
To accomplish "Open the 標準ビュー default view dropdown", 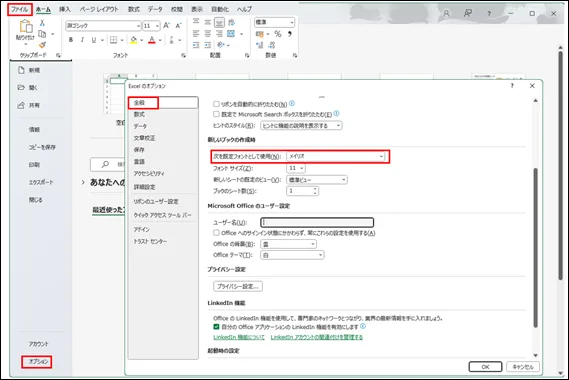I will tap(317, 180).
